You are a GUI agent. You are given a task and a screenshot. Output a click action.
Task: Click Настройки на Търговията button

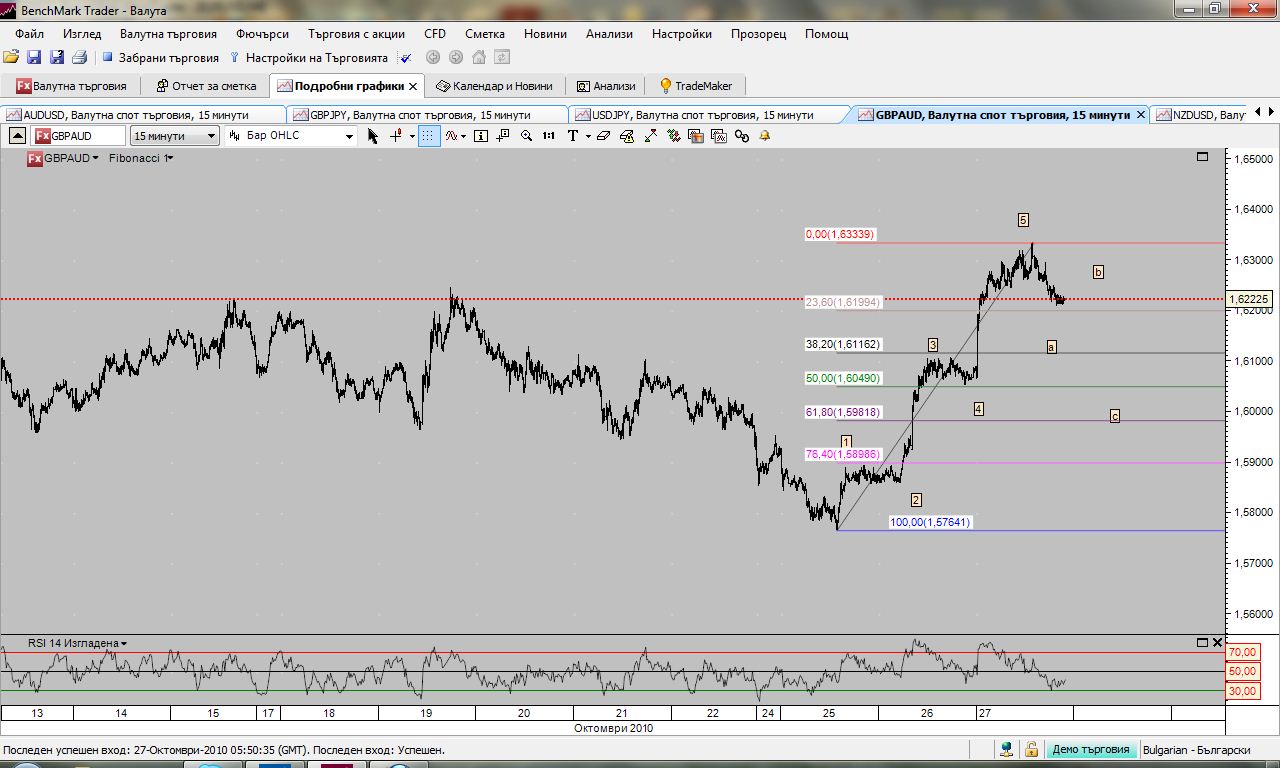click(308, 58)
